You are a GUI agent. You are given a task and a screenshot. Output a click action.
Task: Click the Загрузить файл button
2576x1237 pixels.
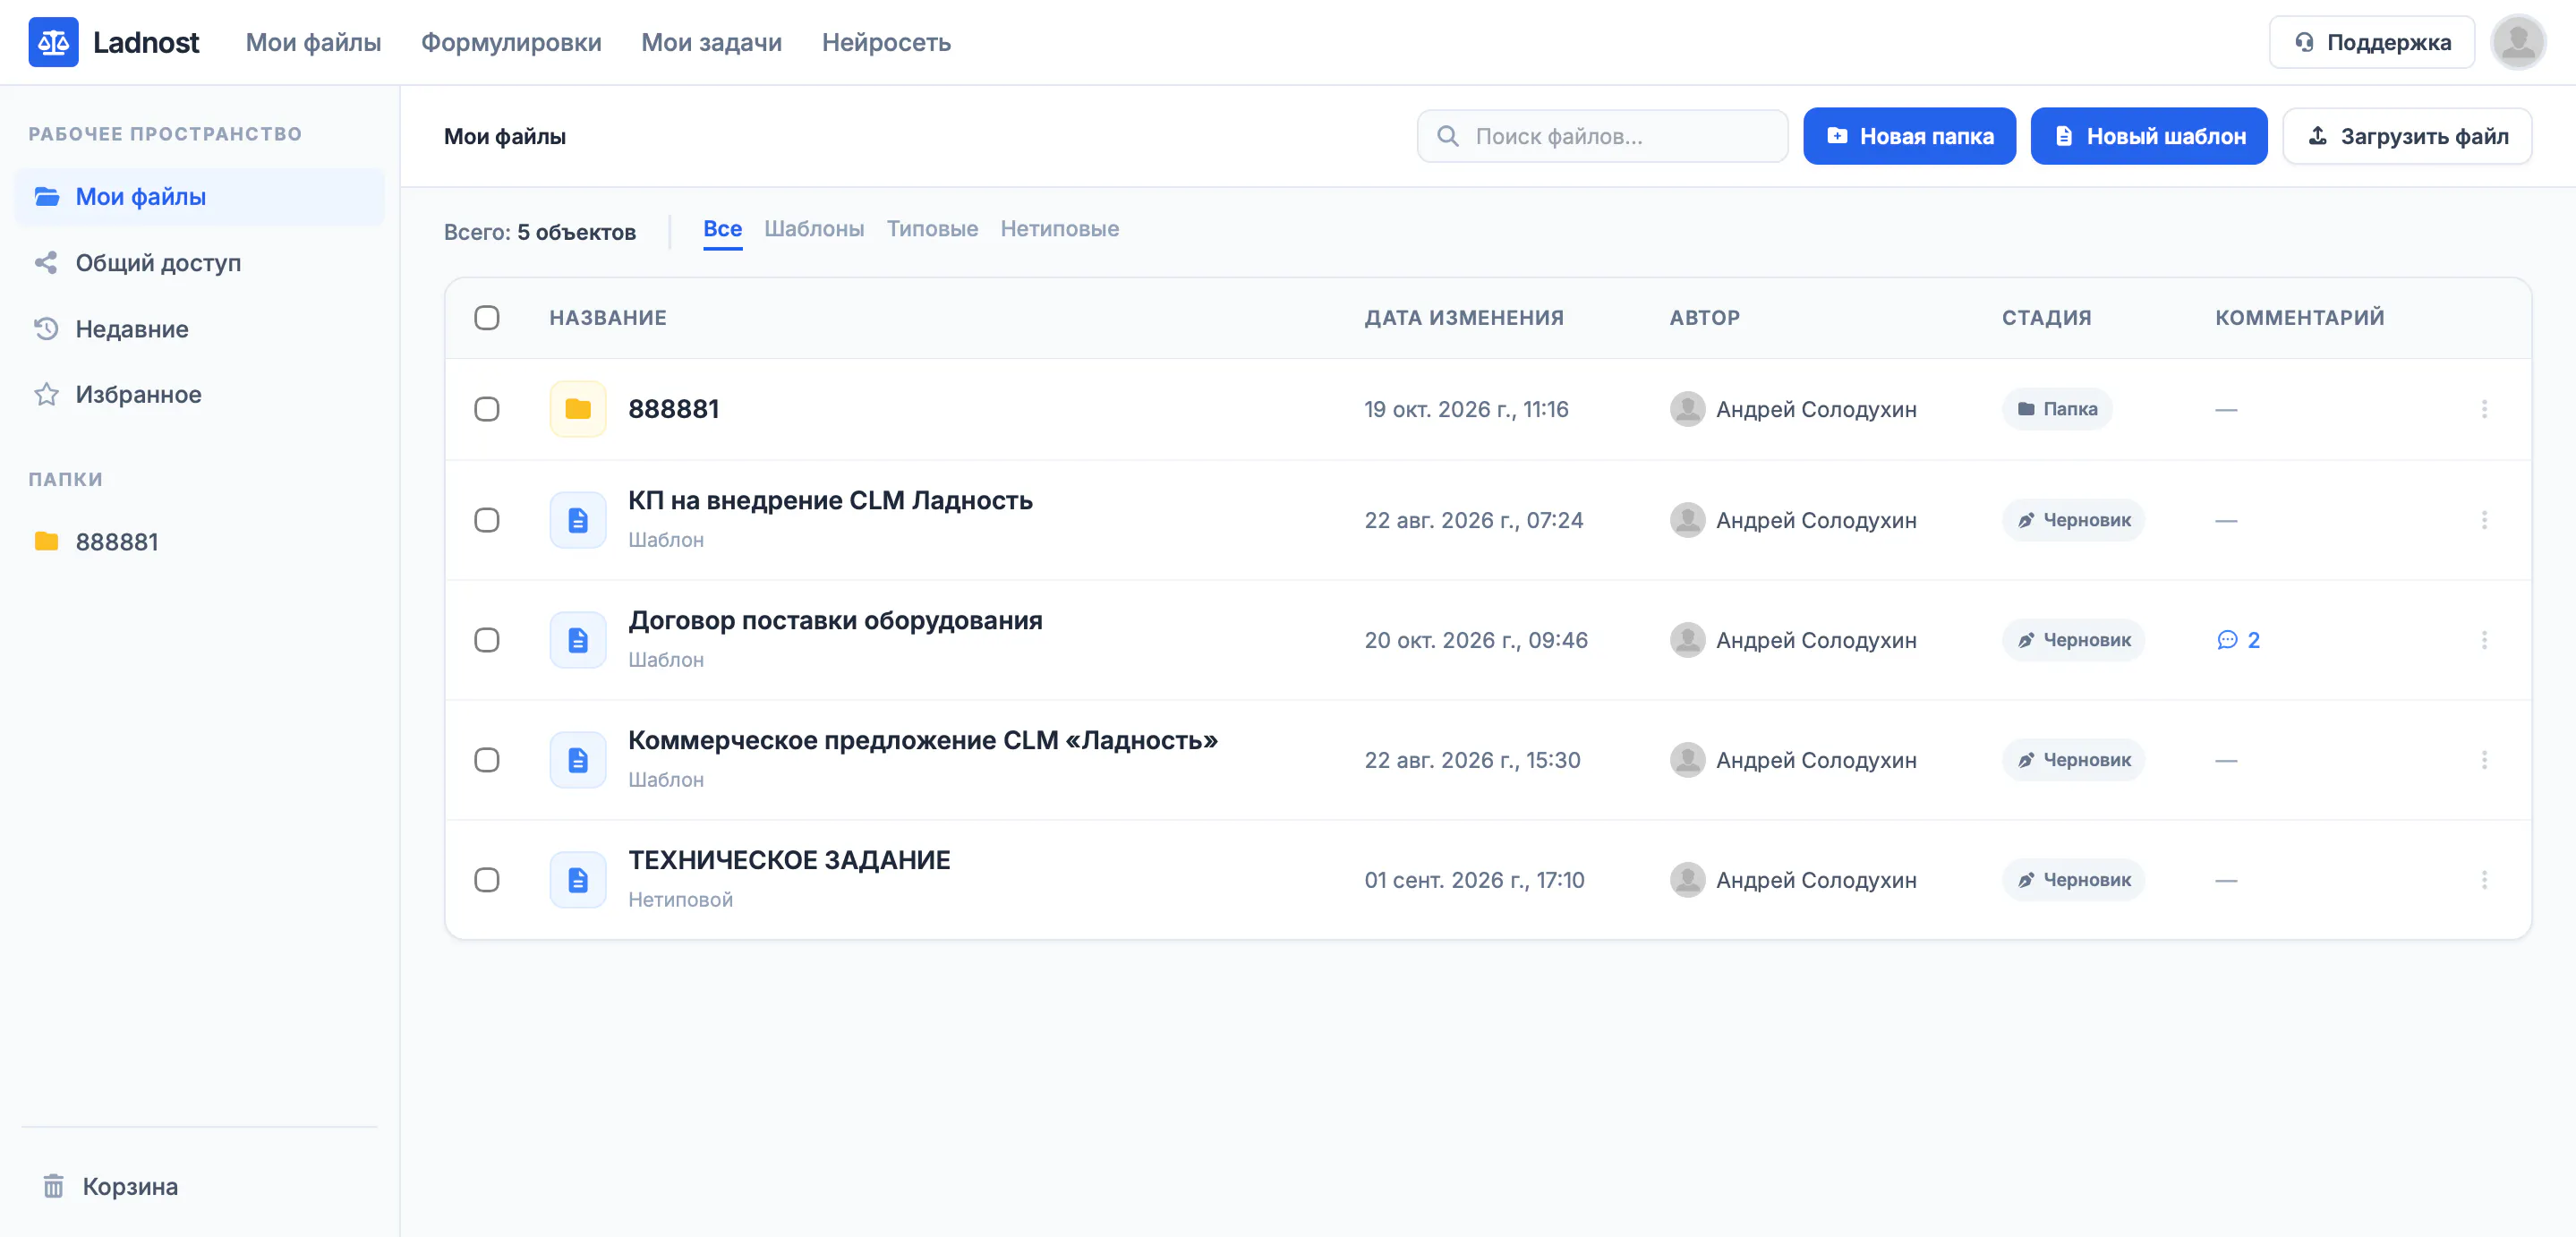2406,136
